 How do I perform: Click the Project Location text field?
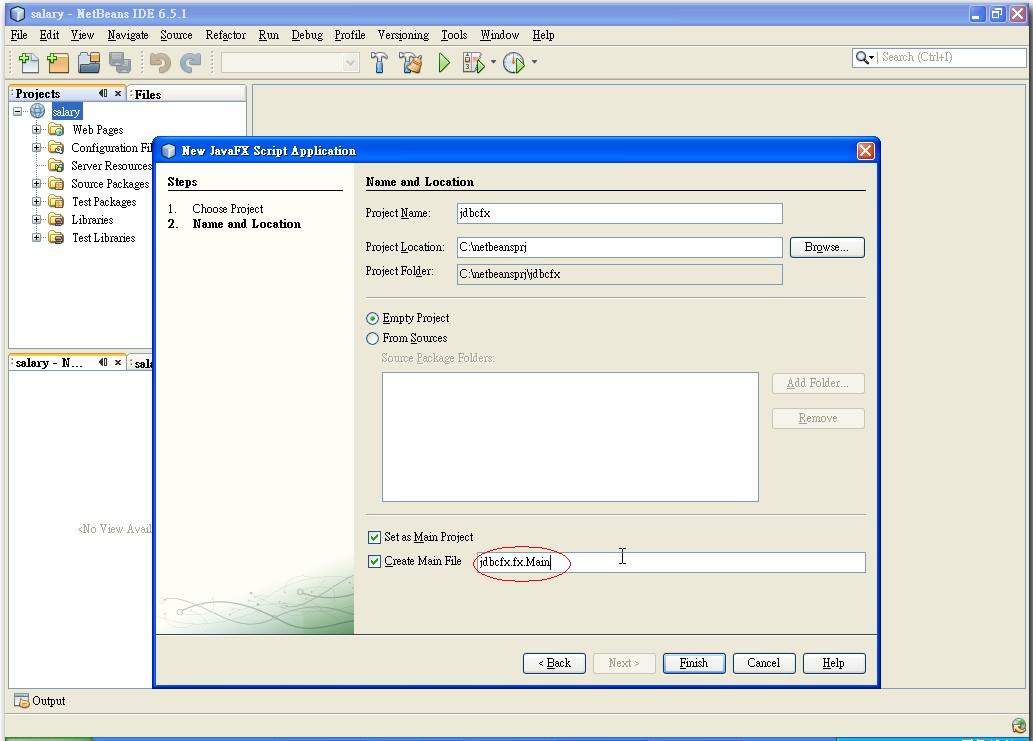click(619, 248)
